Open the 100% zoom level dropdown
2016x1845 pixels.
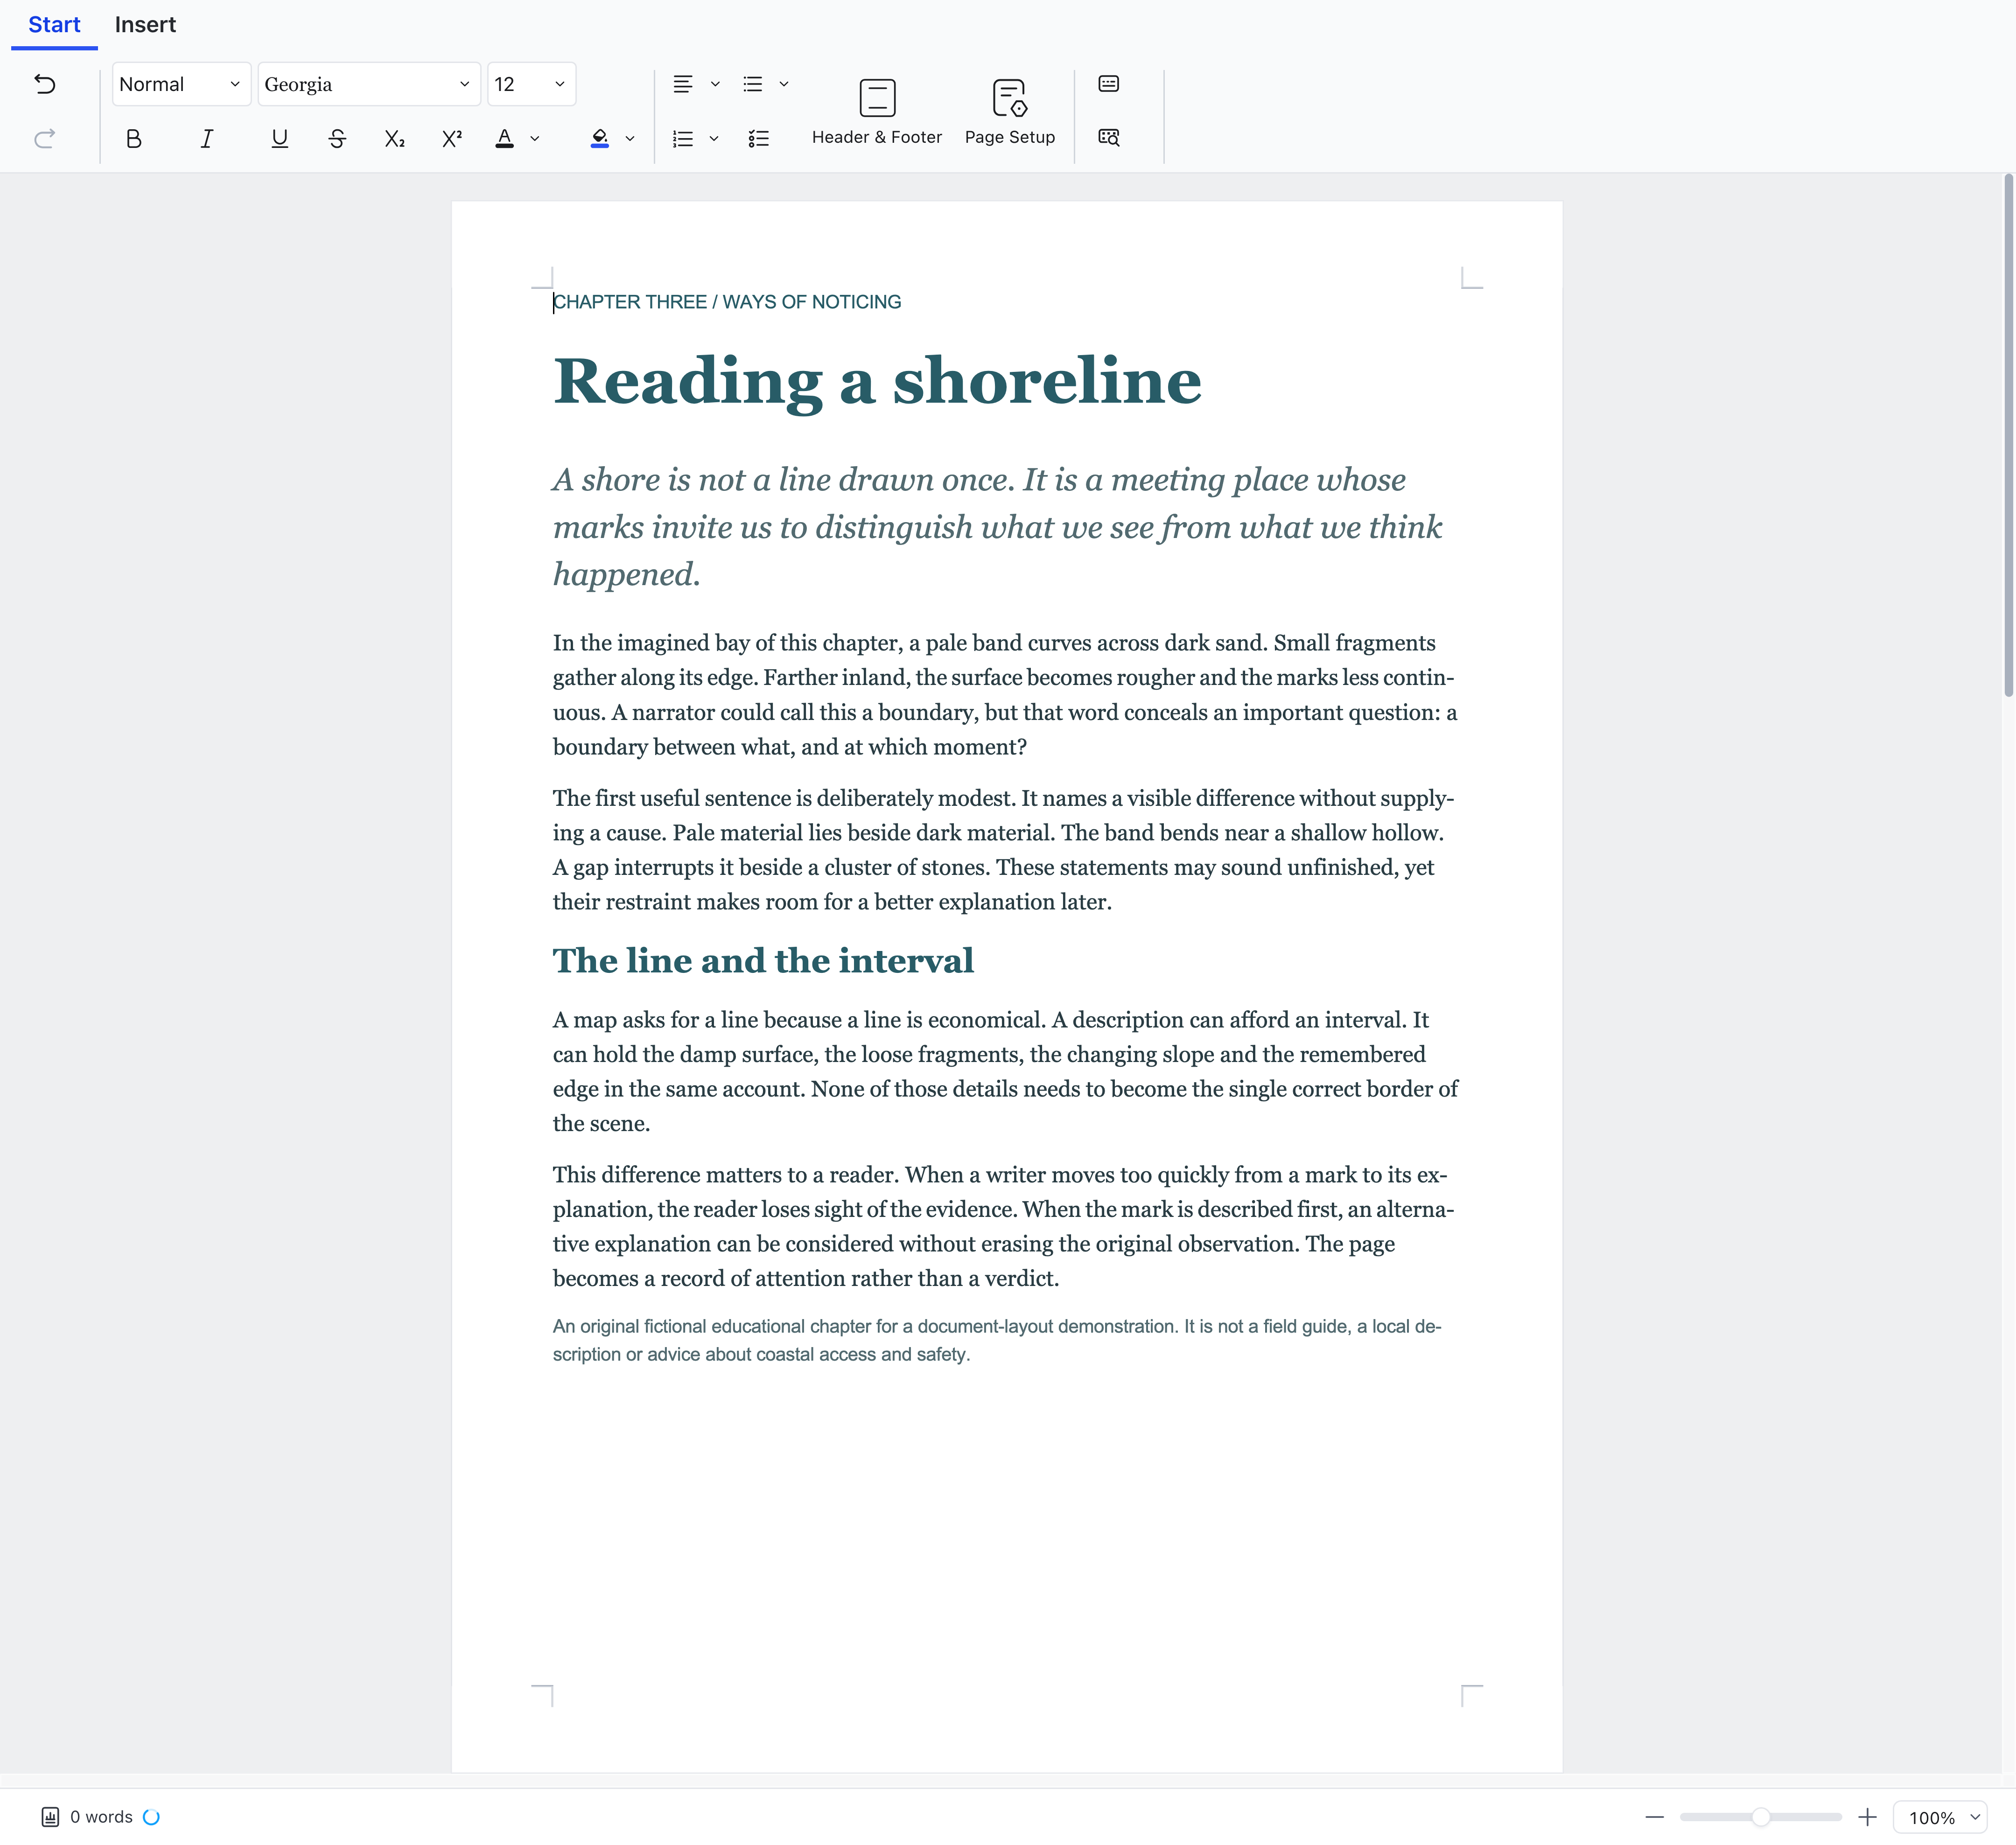[1941, 1818]
